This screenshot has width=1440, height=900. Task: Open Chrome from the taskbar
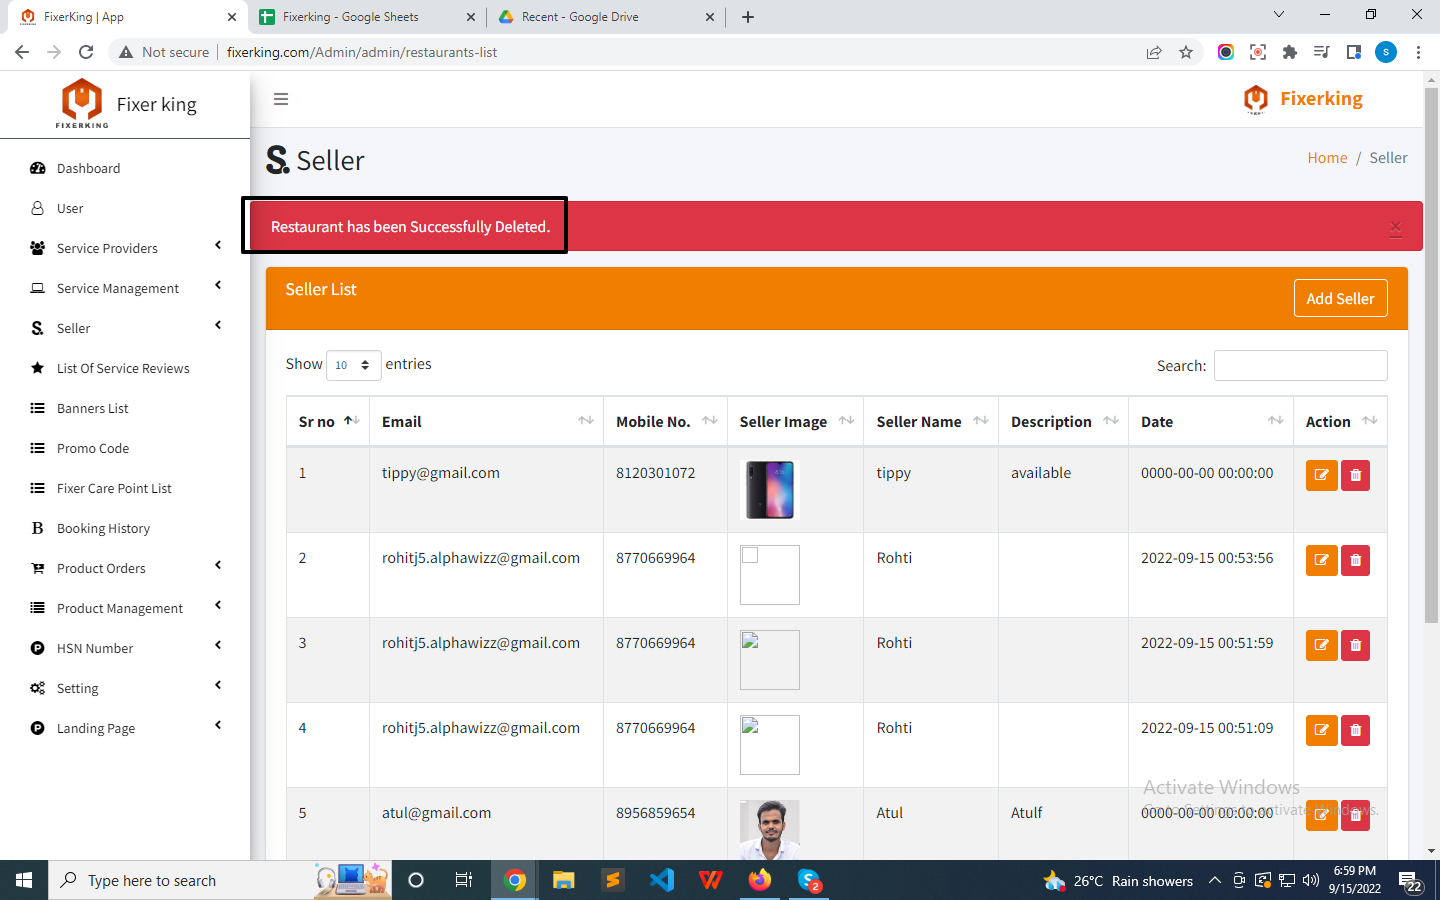515,880
